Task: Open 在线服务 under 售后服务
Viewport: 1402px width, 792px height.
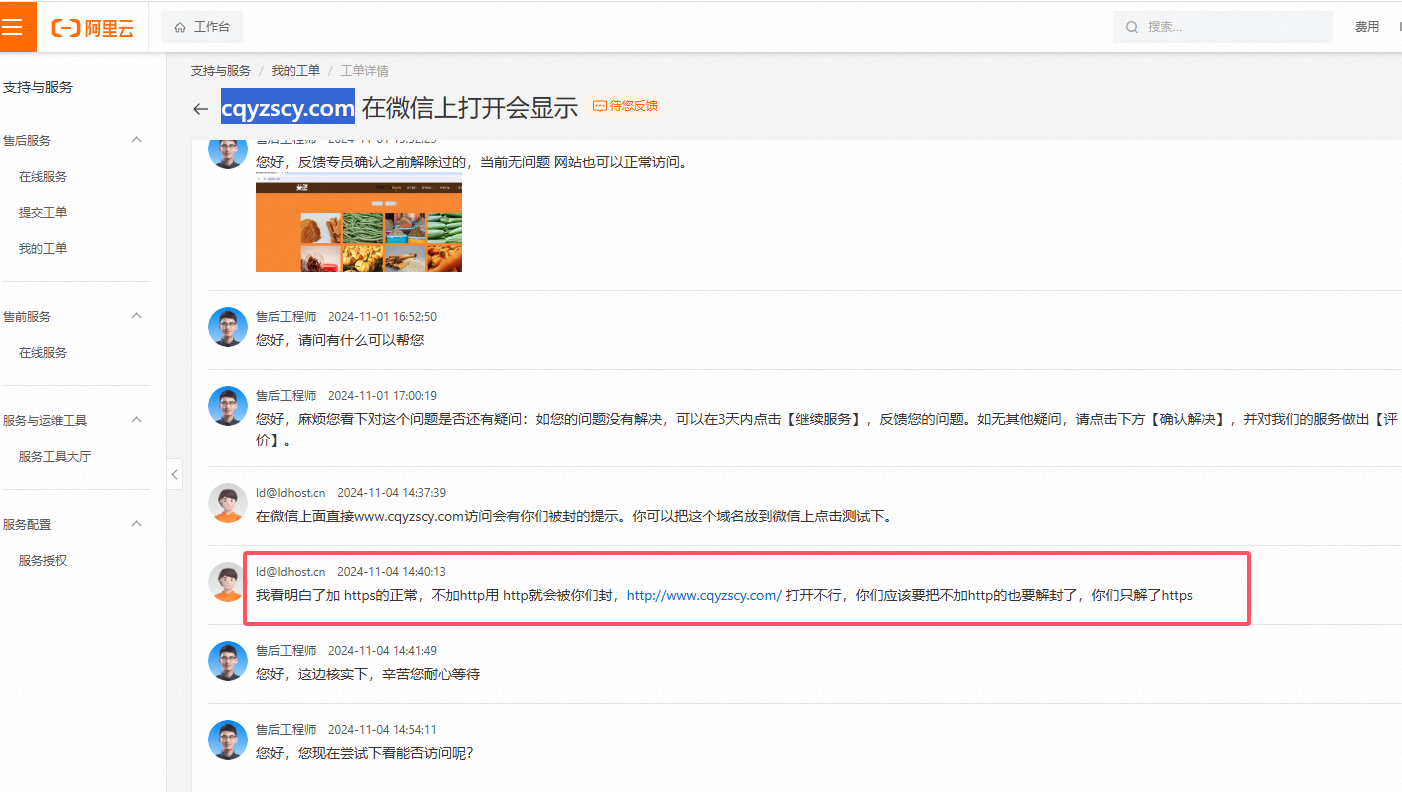Action: [x=43, y=177]
